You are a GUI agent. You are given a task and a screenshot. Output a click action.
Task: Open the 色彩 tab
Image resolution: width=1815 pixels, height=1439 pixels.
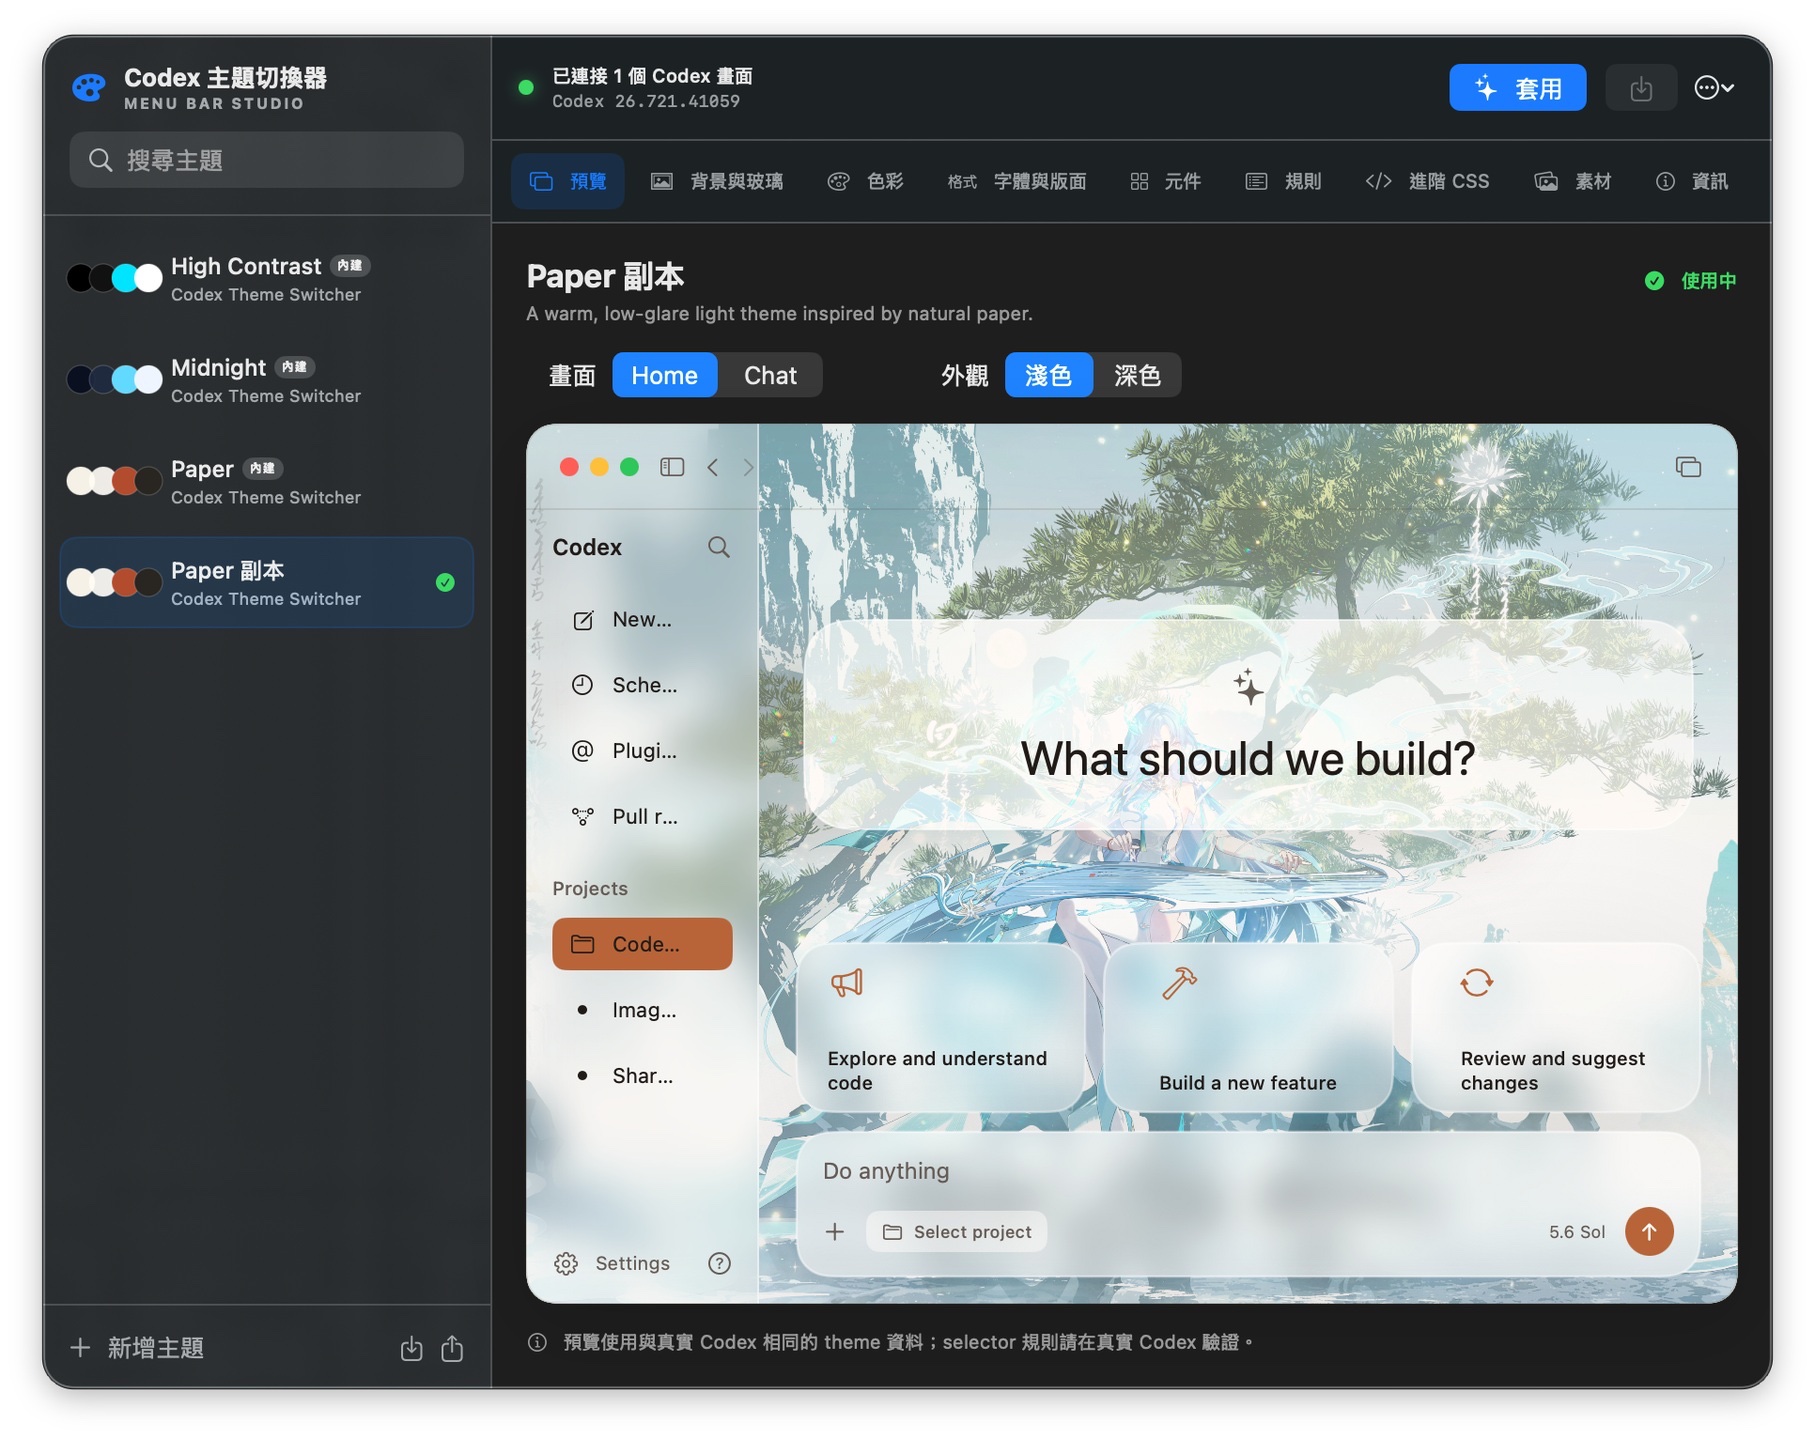866,181
